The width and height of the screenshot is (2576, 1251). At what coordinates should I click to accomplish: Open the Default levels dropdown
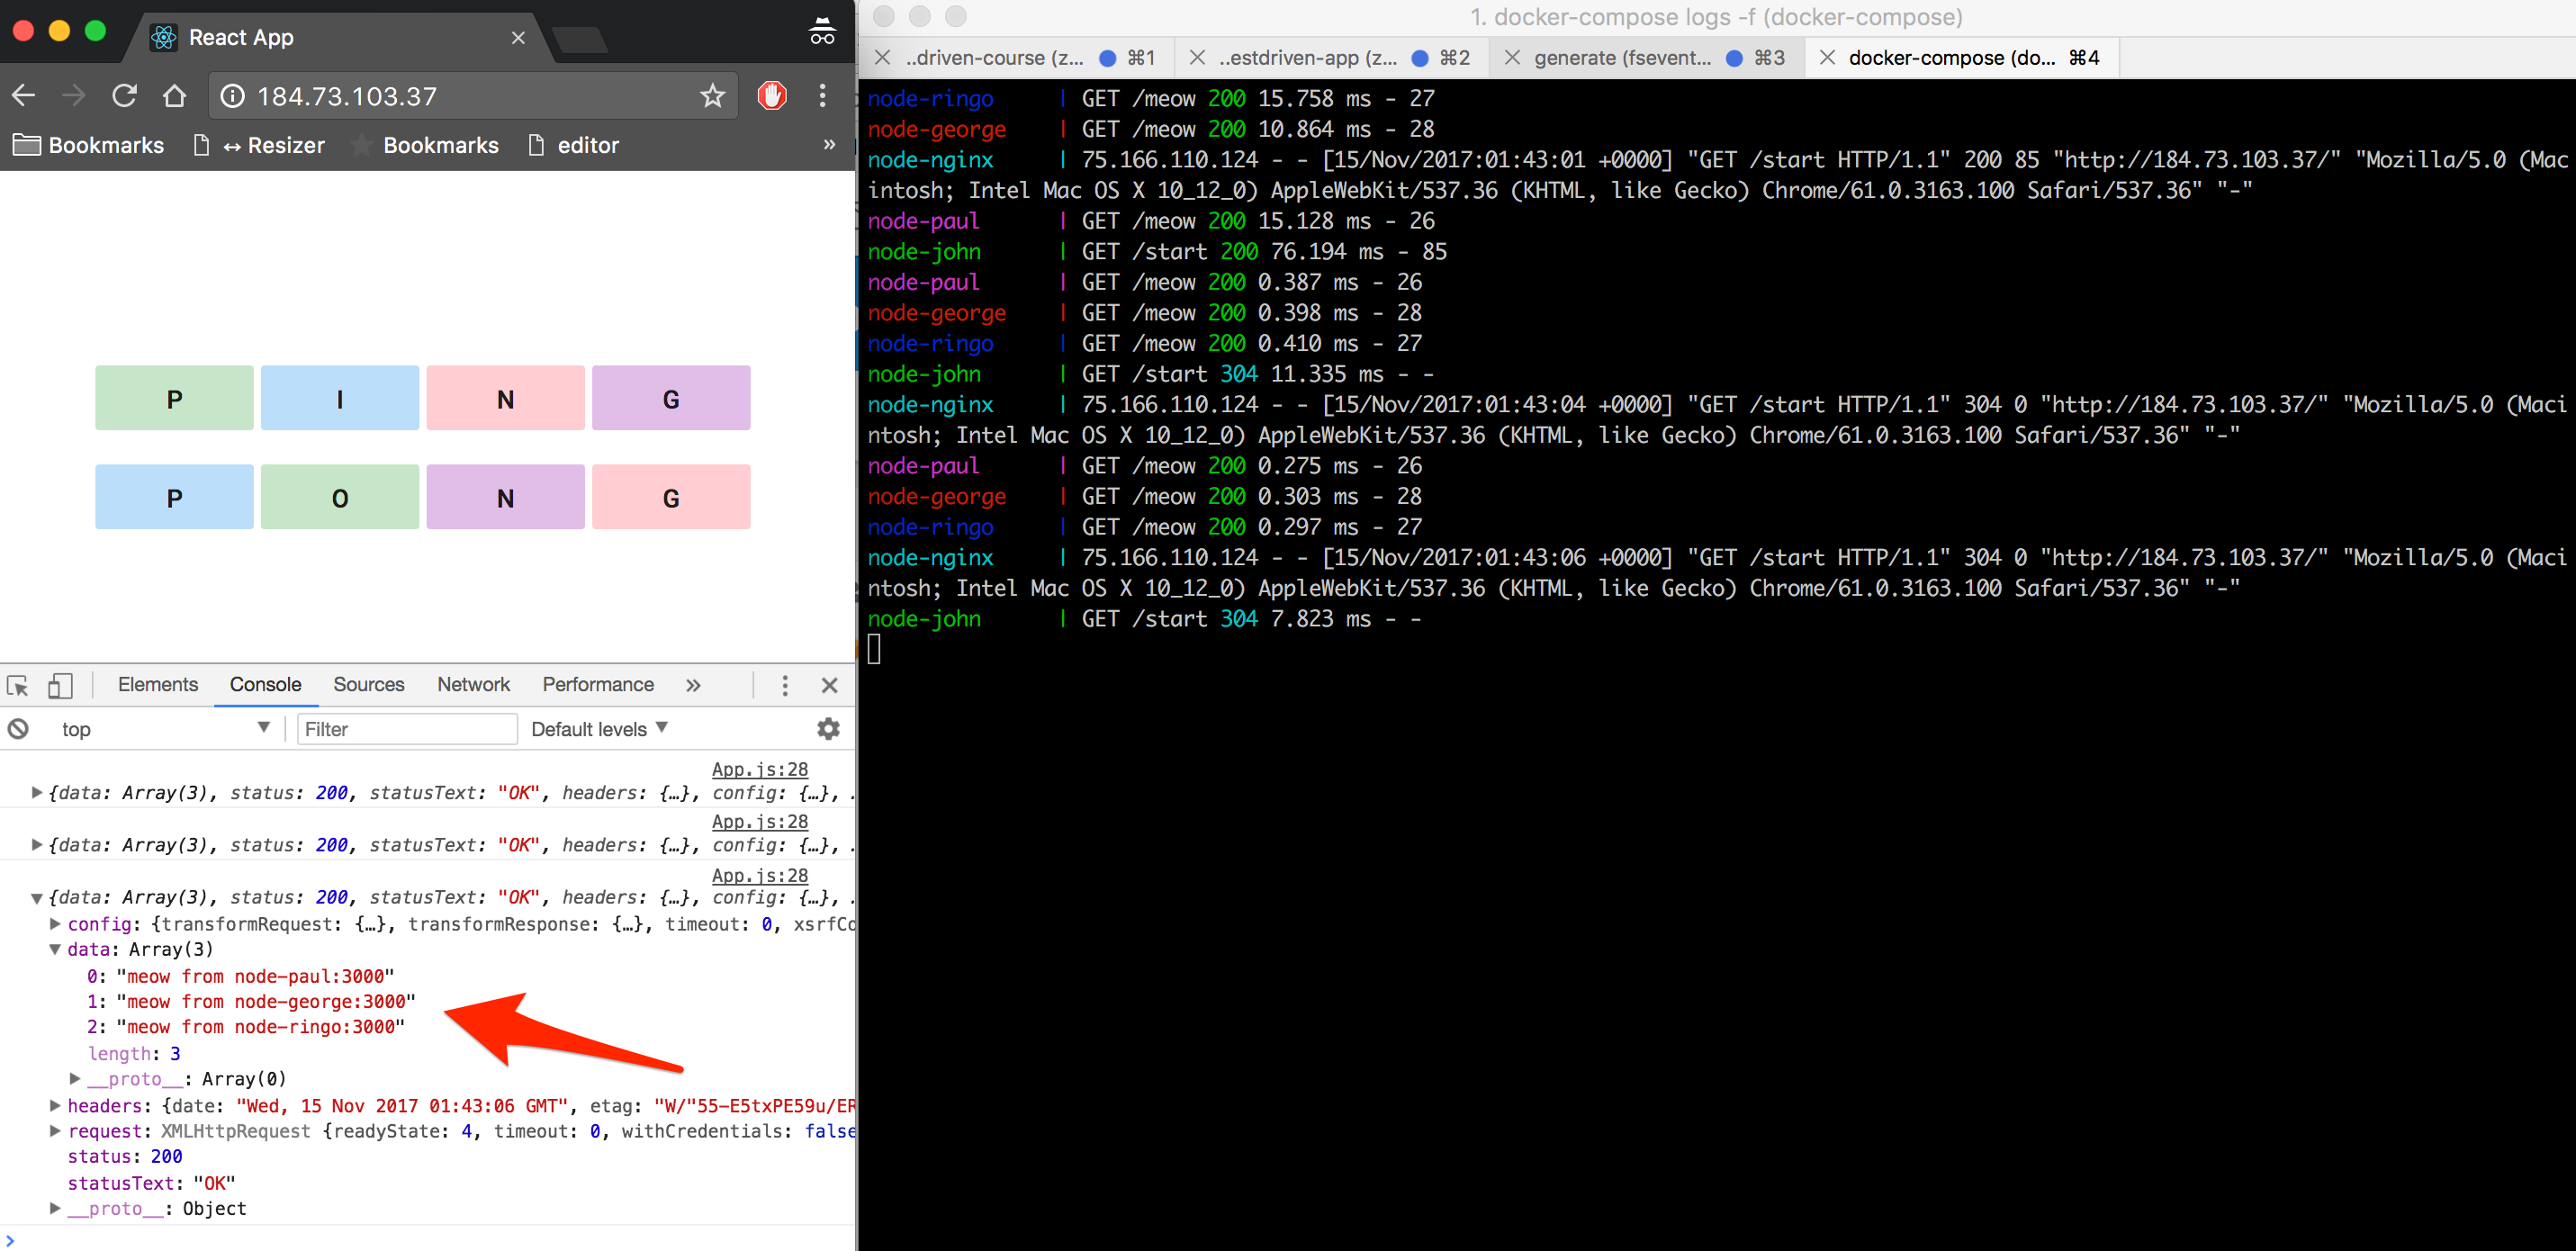pos(599,729)
